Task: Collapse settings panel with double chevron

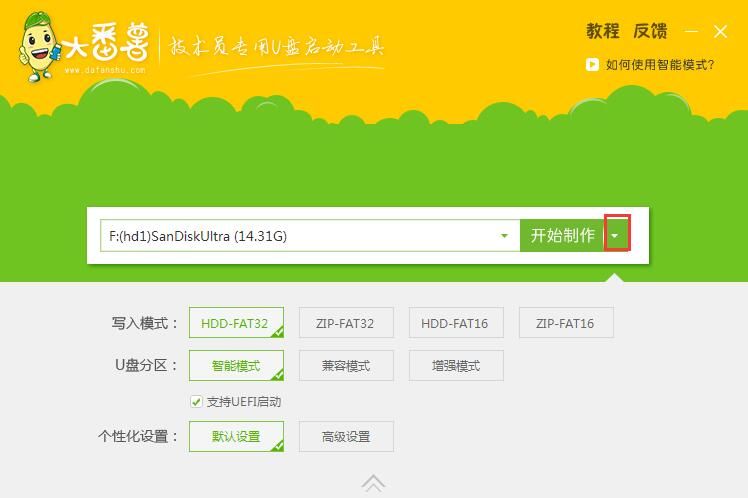Action: [373, 484]
